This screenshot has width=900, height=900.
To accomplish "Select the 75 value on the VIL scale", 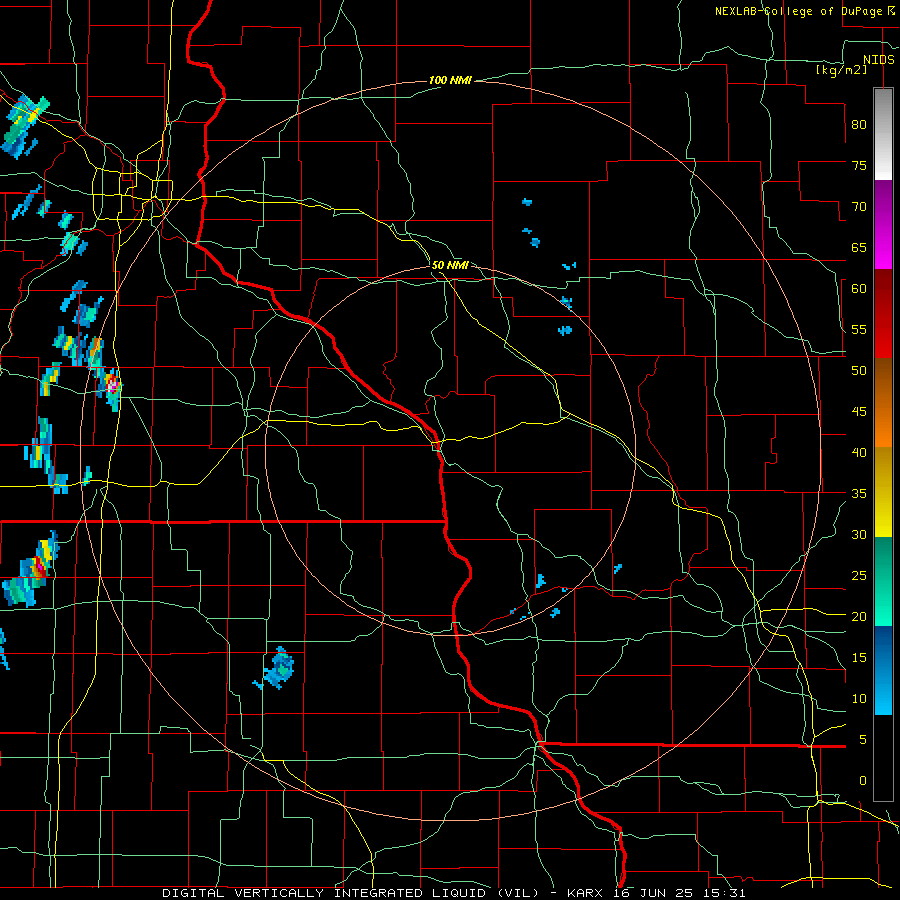I will point(859,165).
